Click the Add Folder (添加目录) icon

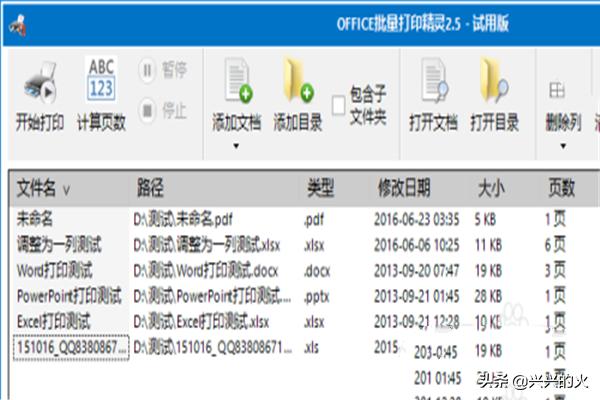298,80
